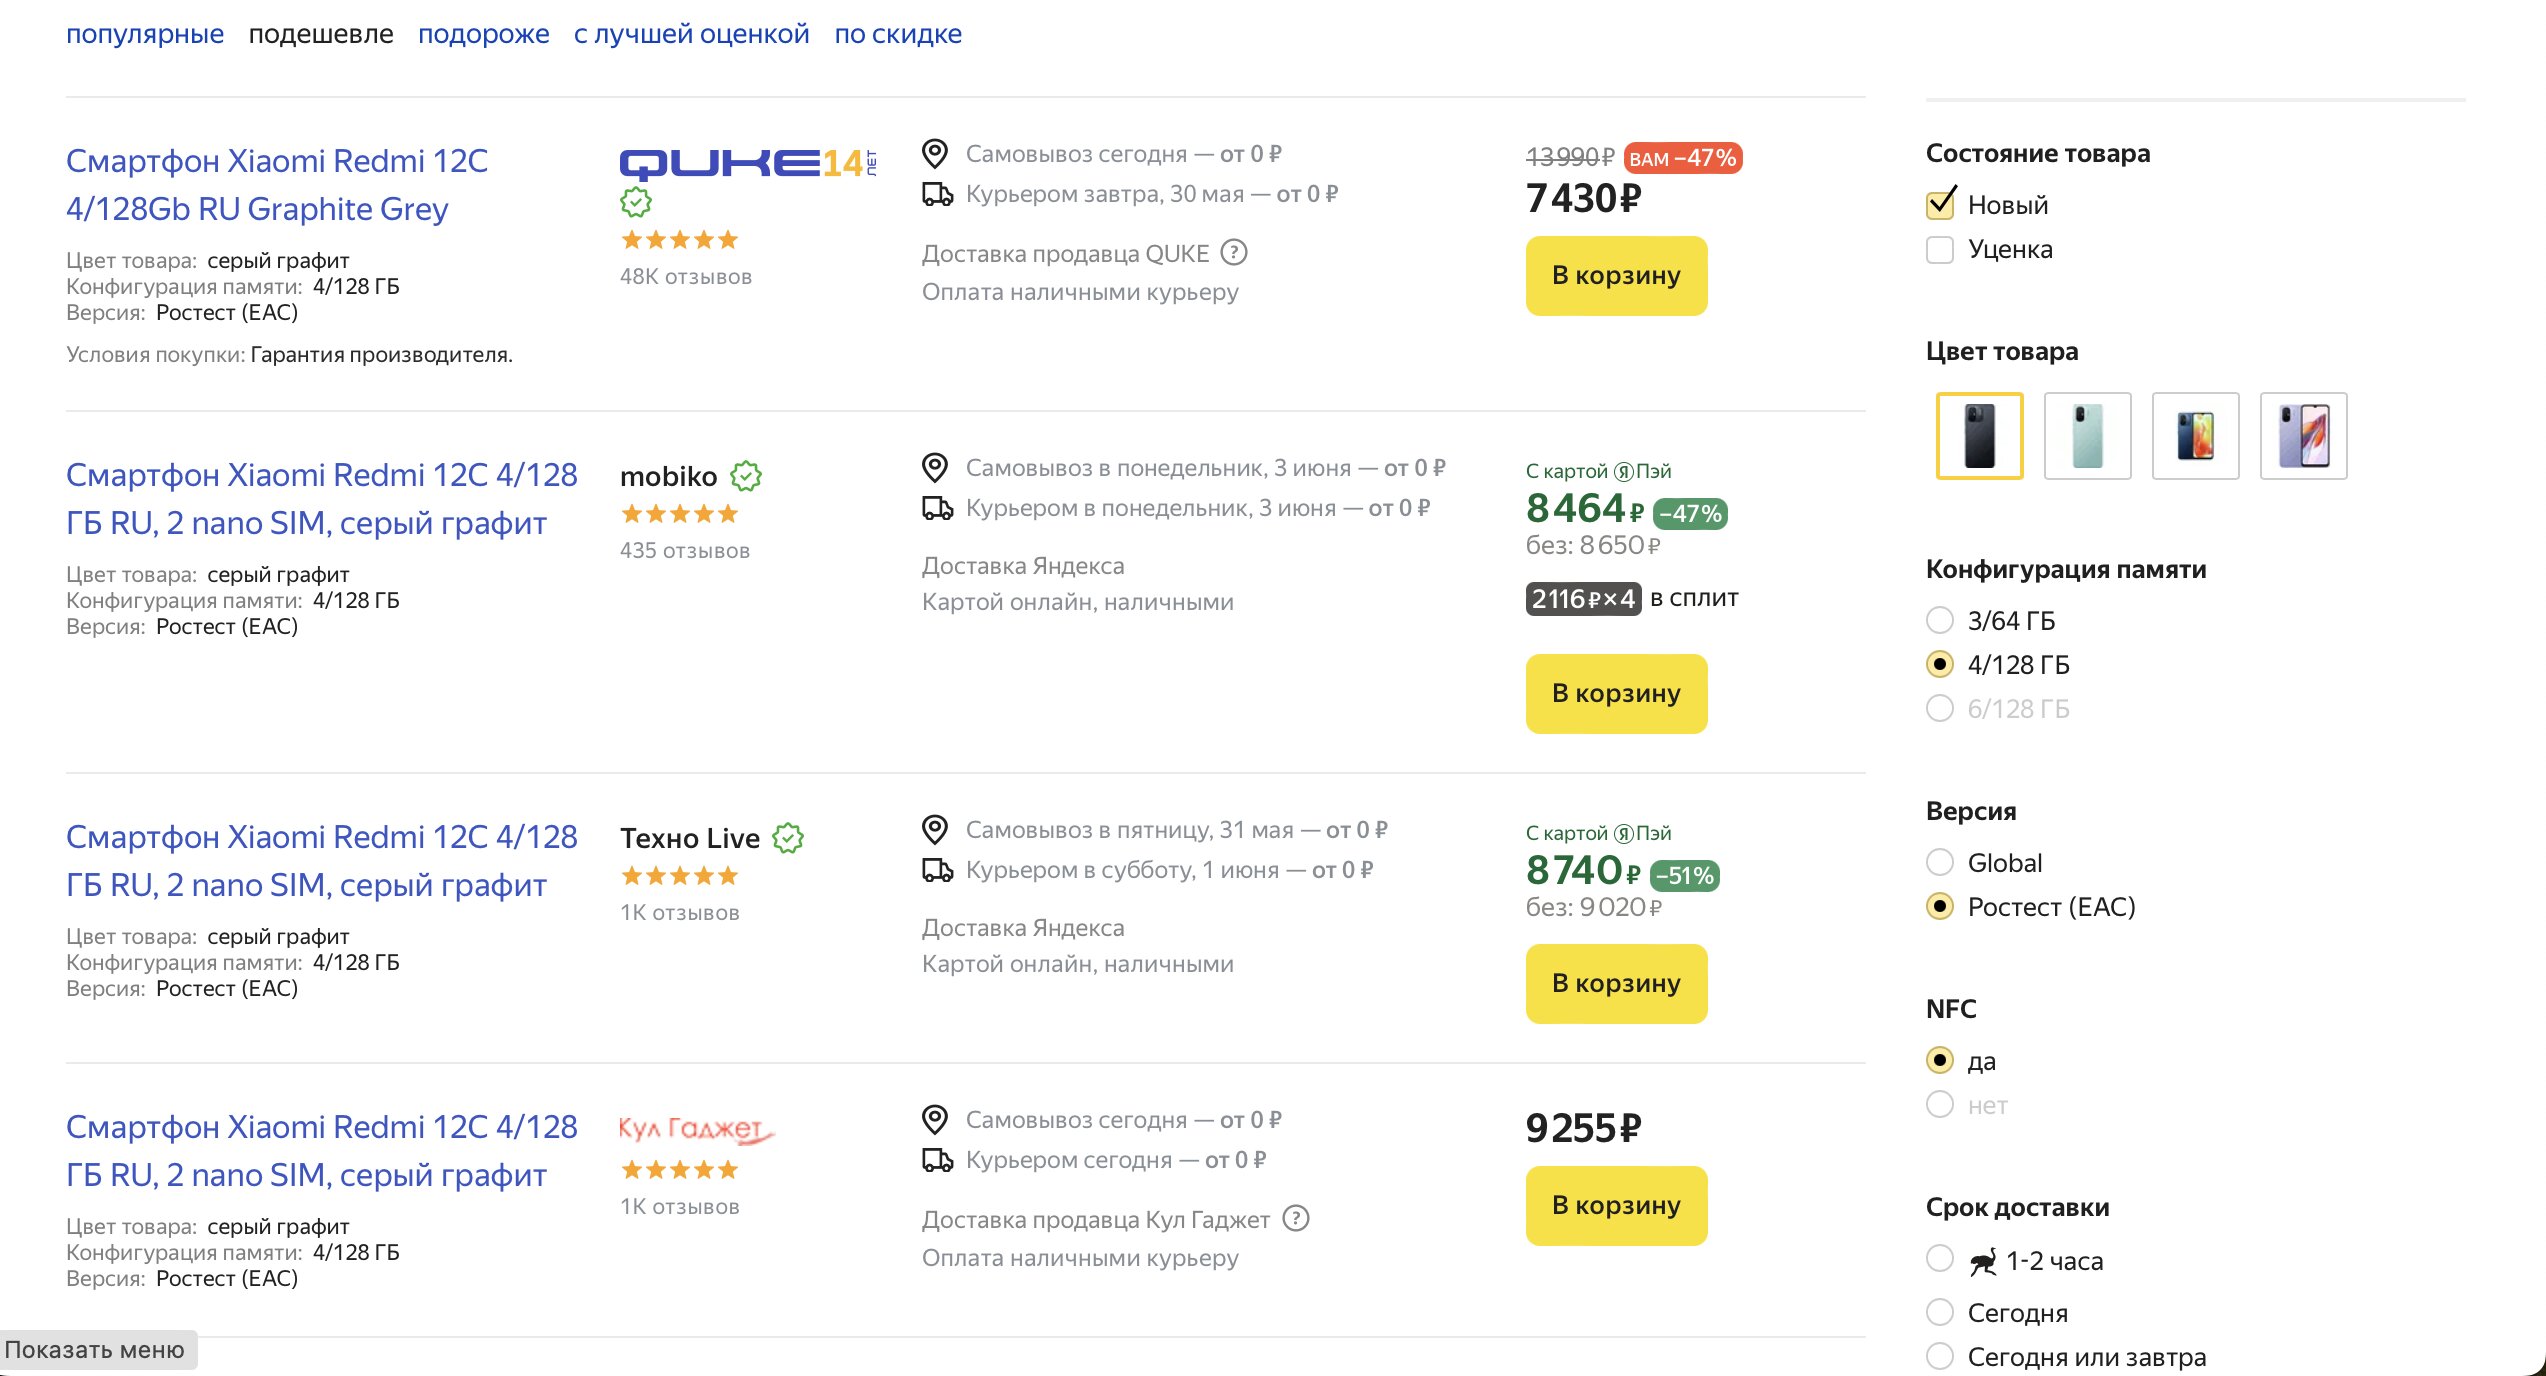
Task: Pick the mint green phone color swatch
Action: pos(2087,436)
